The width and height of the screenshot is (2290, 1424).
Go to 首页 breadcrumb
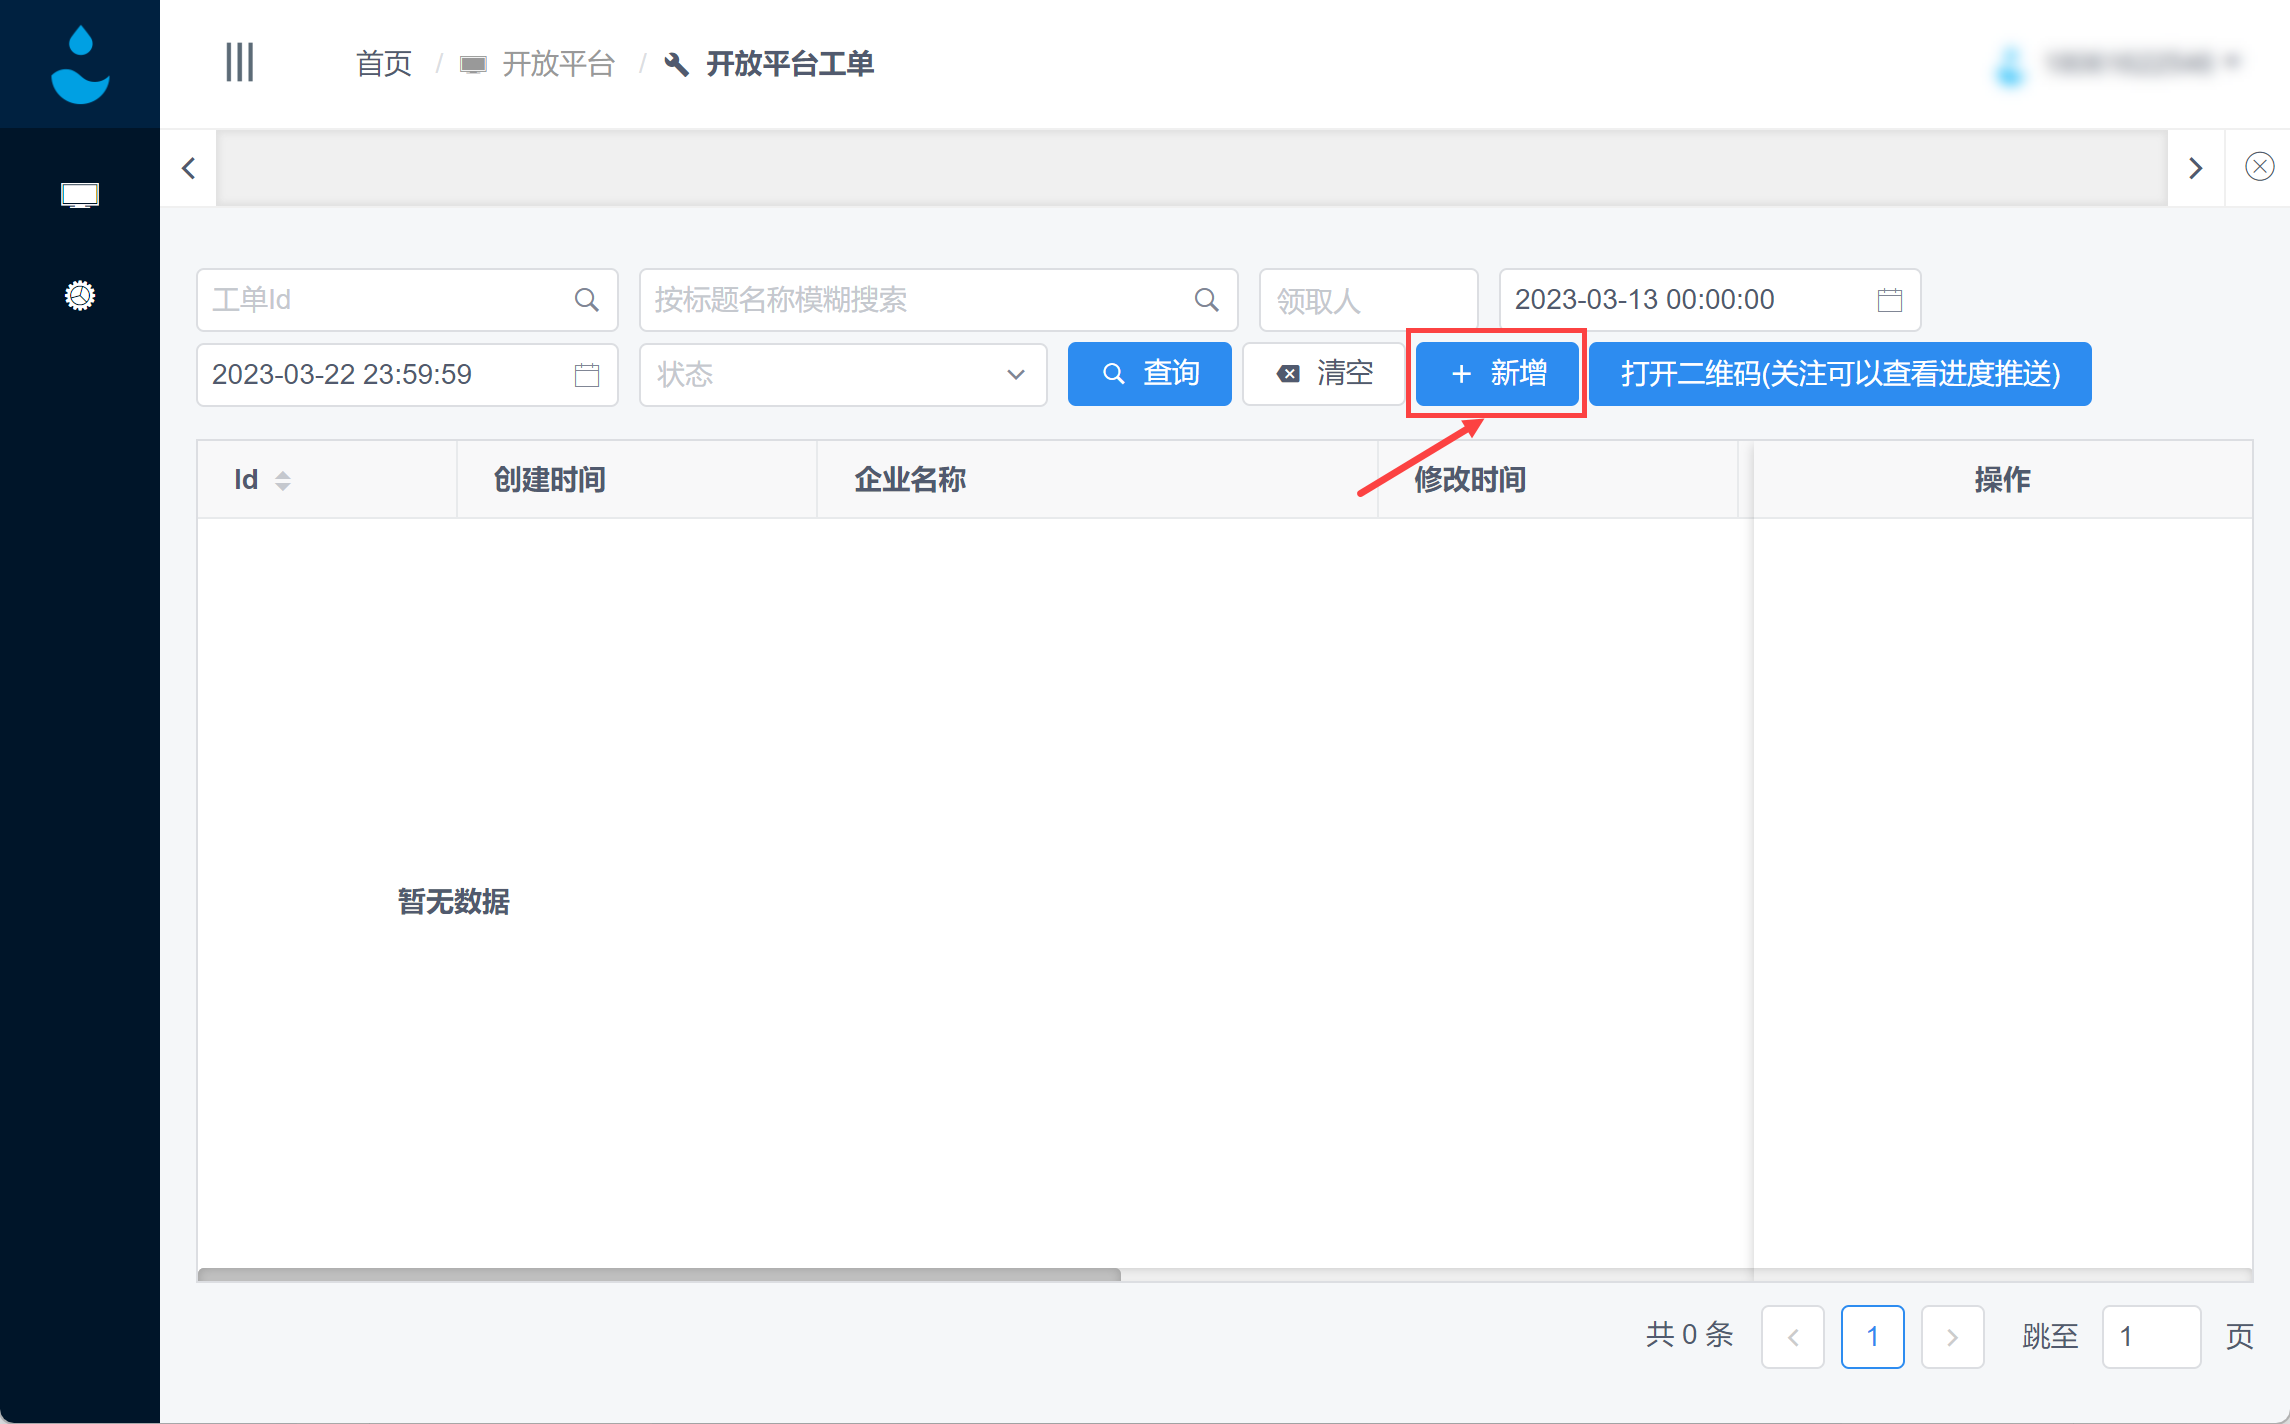click(384, 64)
